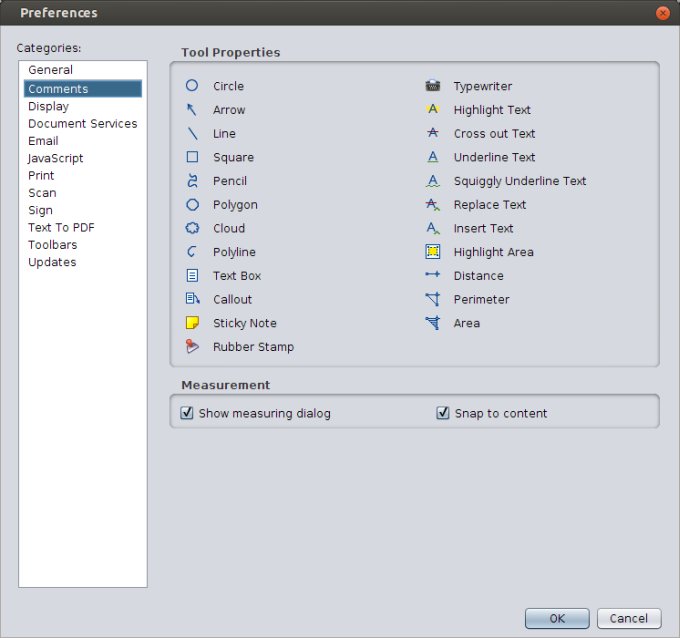Click the Callout tool icon

(192, 299)
